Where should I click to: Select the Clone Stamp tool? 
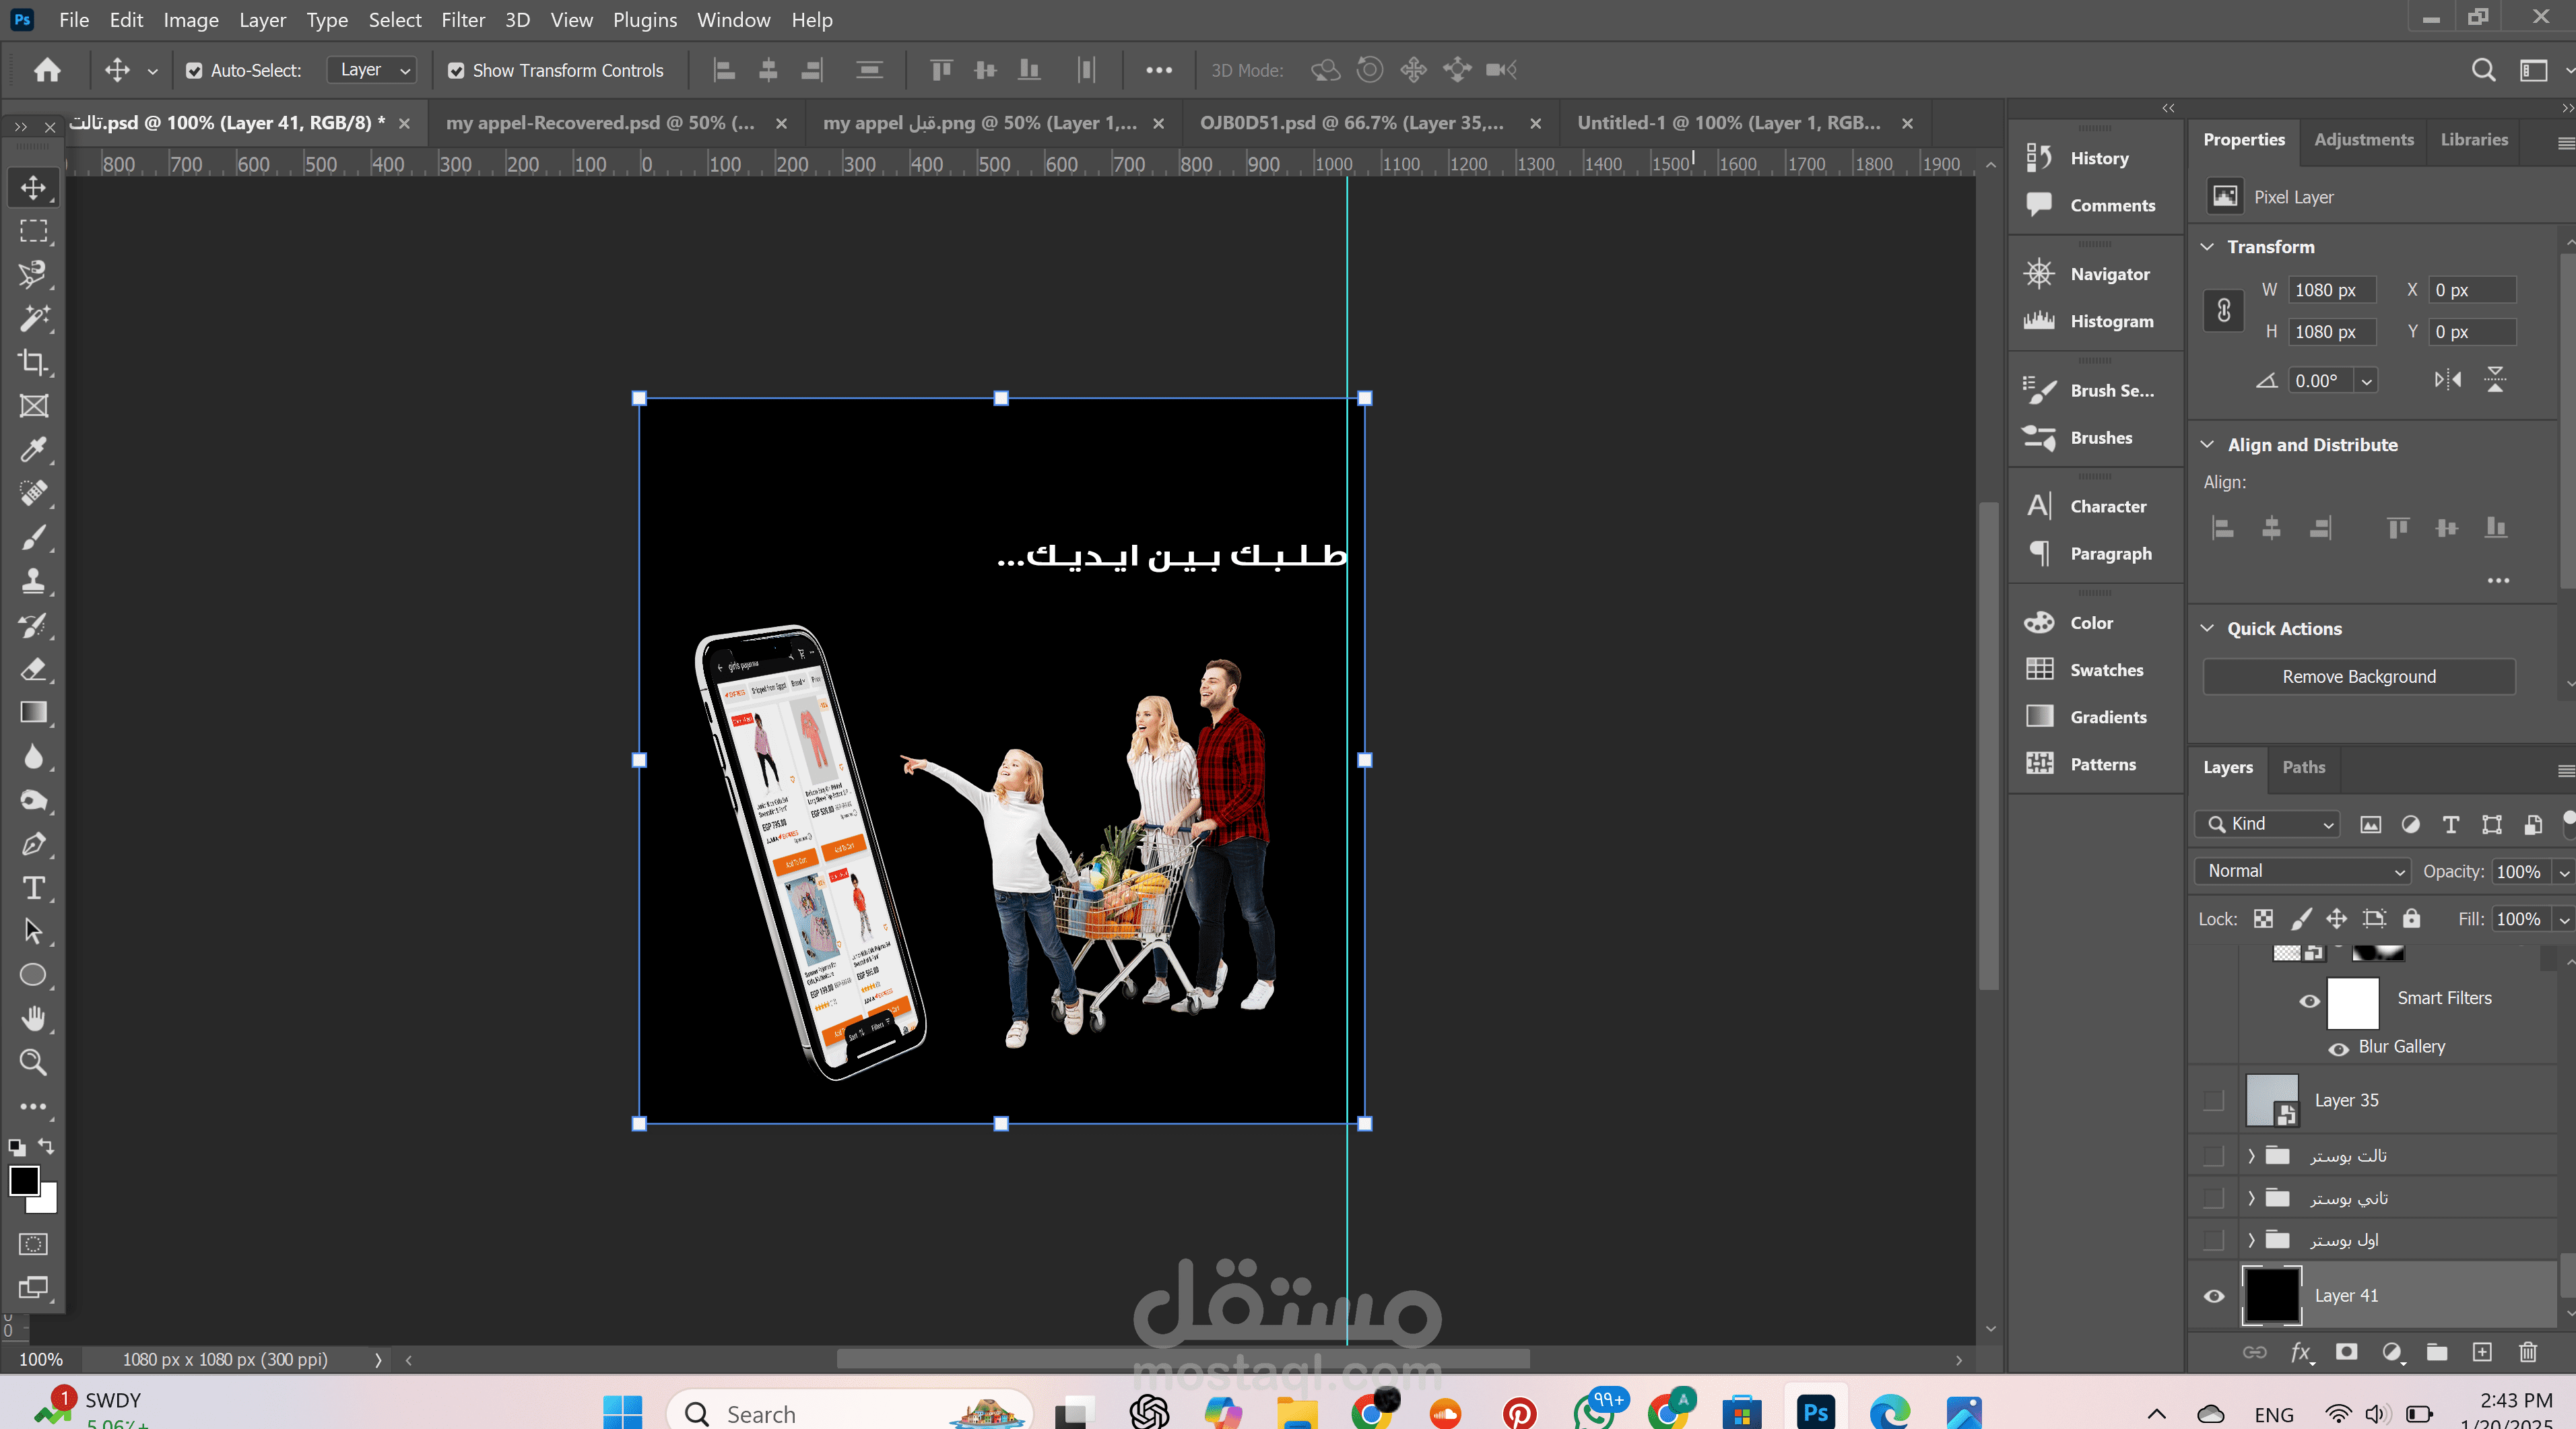click(33, 581)
